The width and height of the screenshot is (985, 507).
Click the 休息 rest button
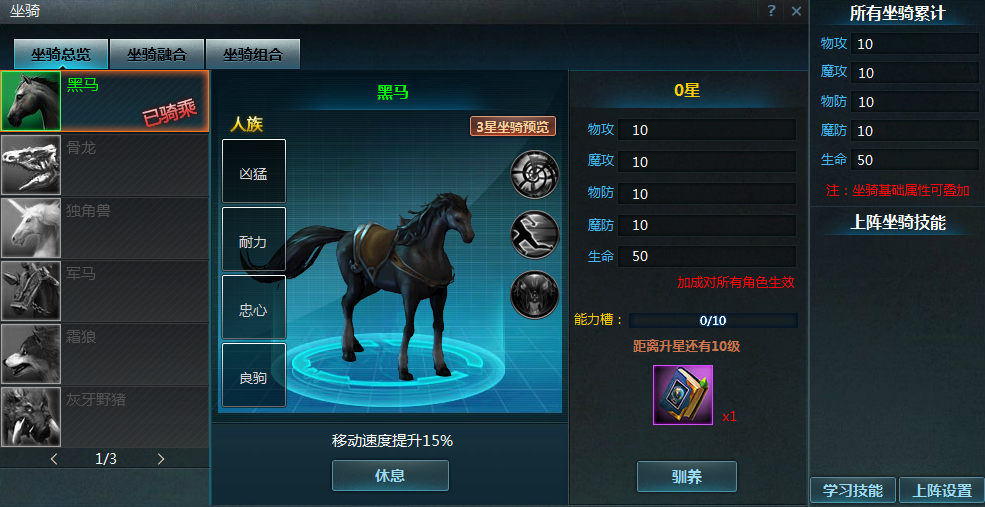[390, 476]
